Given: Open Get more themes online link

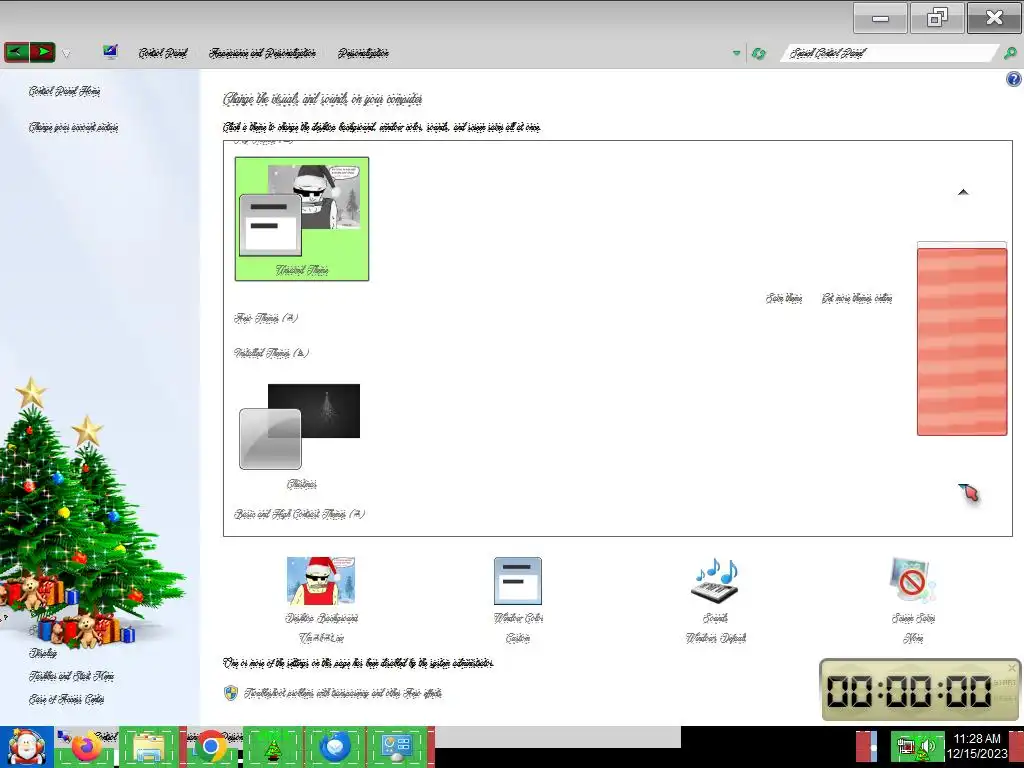Looking at the screenshot, I should click(x=857, y=298).
